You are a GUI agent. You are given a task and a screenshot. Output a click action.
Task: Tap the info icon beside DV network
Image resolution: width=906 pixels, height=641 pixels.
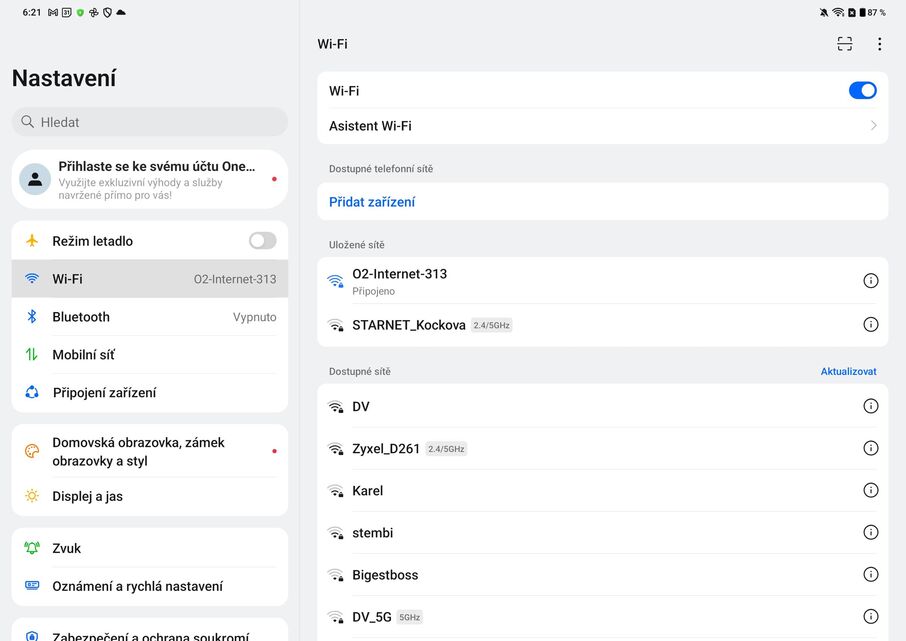tap(870, 406)
